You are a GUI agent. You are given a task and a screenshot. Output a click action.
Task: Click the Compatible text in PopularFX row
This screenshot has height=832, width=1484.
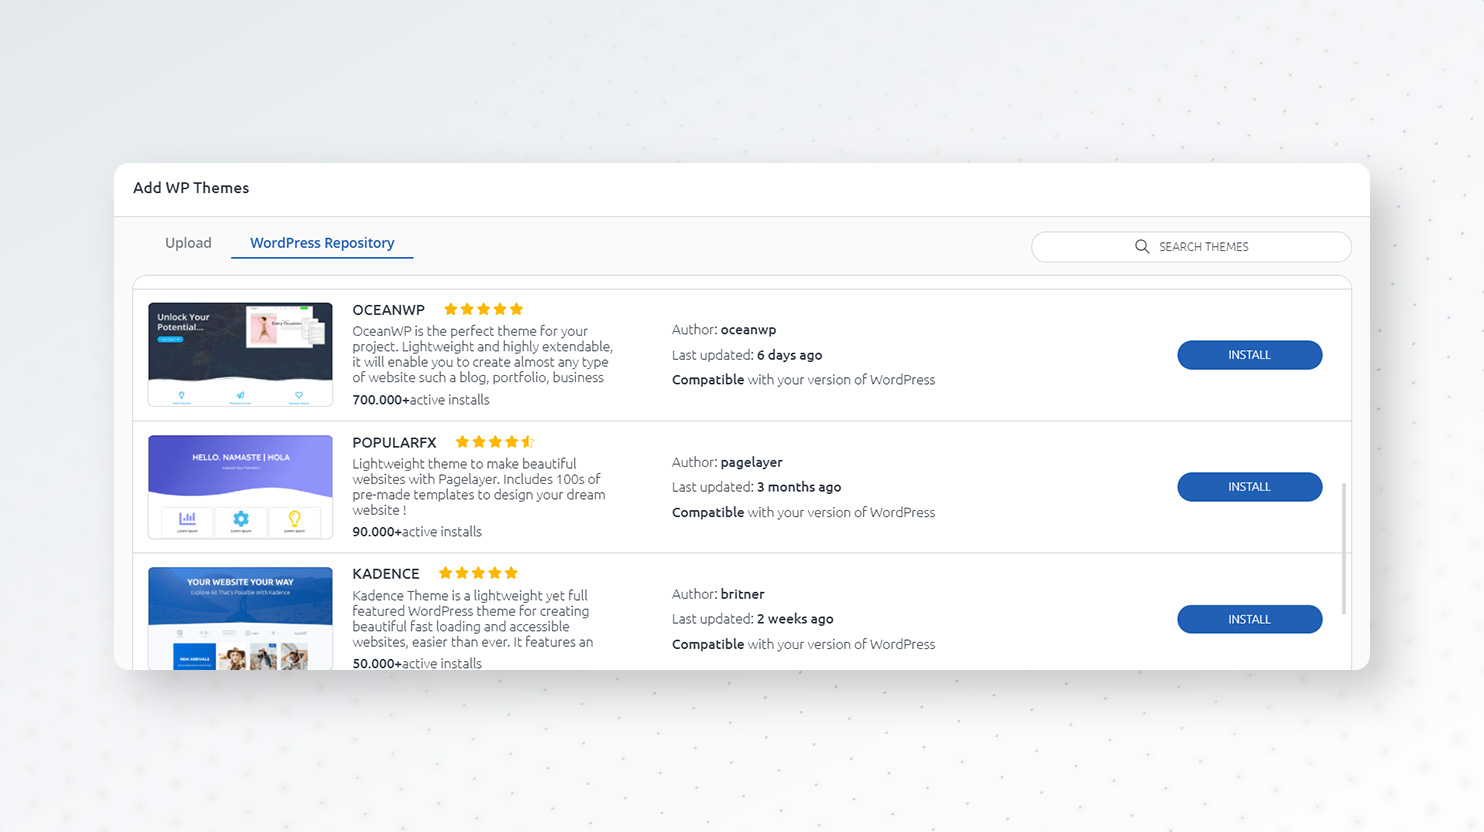point(803,512)
